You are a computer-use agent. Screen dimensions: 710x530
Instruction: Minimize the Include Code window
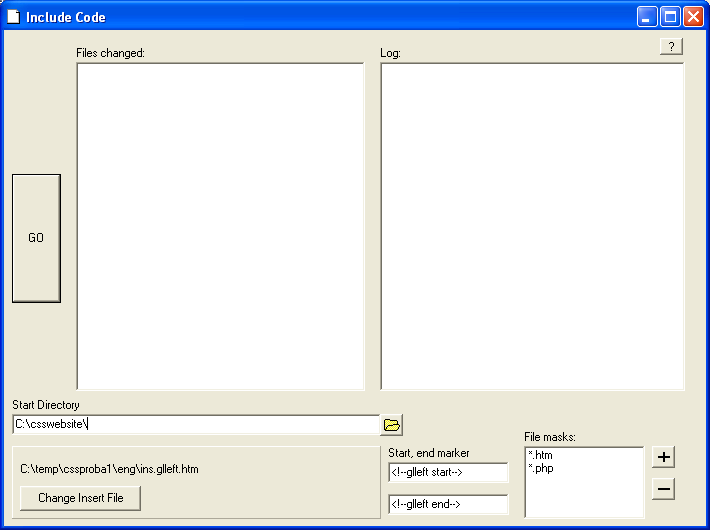[647, 17]
